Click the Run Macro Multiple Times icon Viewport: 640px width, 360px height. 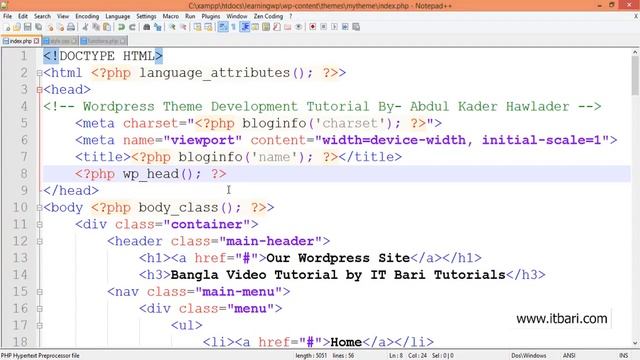pos(345,27)
